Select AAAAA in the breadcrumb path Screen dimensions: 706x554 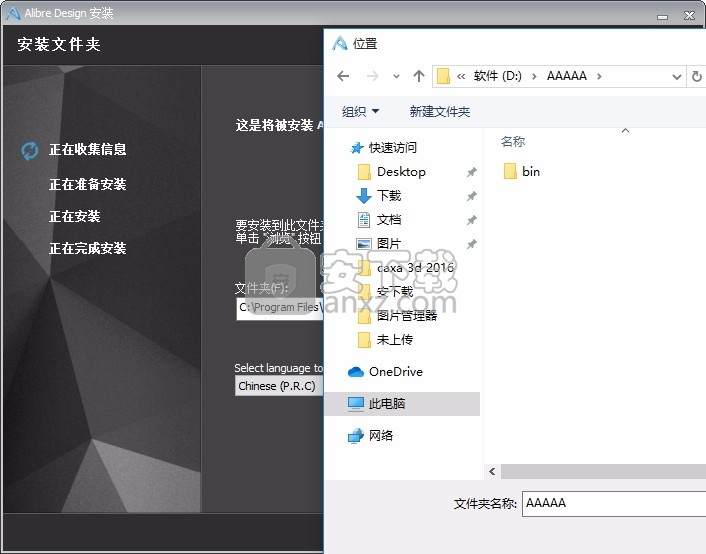pyautogui.click(x=566, y=76)
